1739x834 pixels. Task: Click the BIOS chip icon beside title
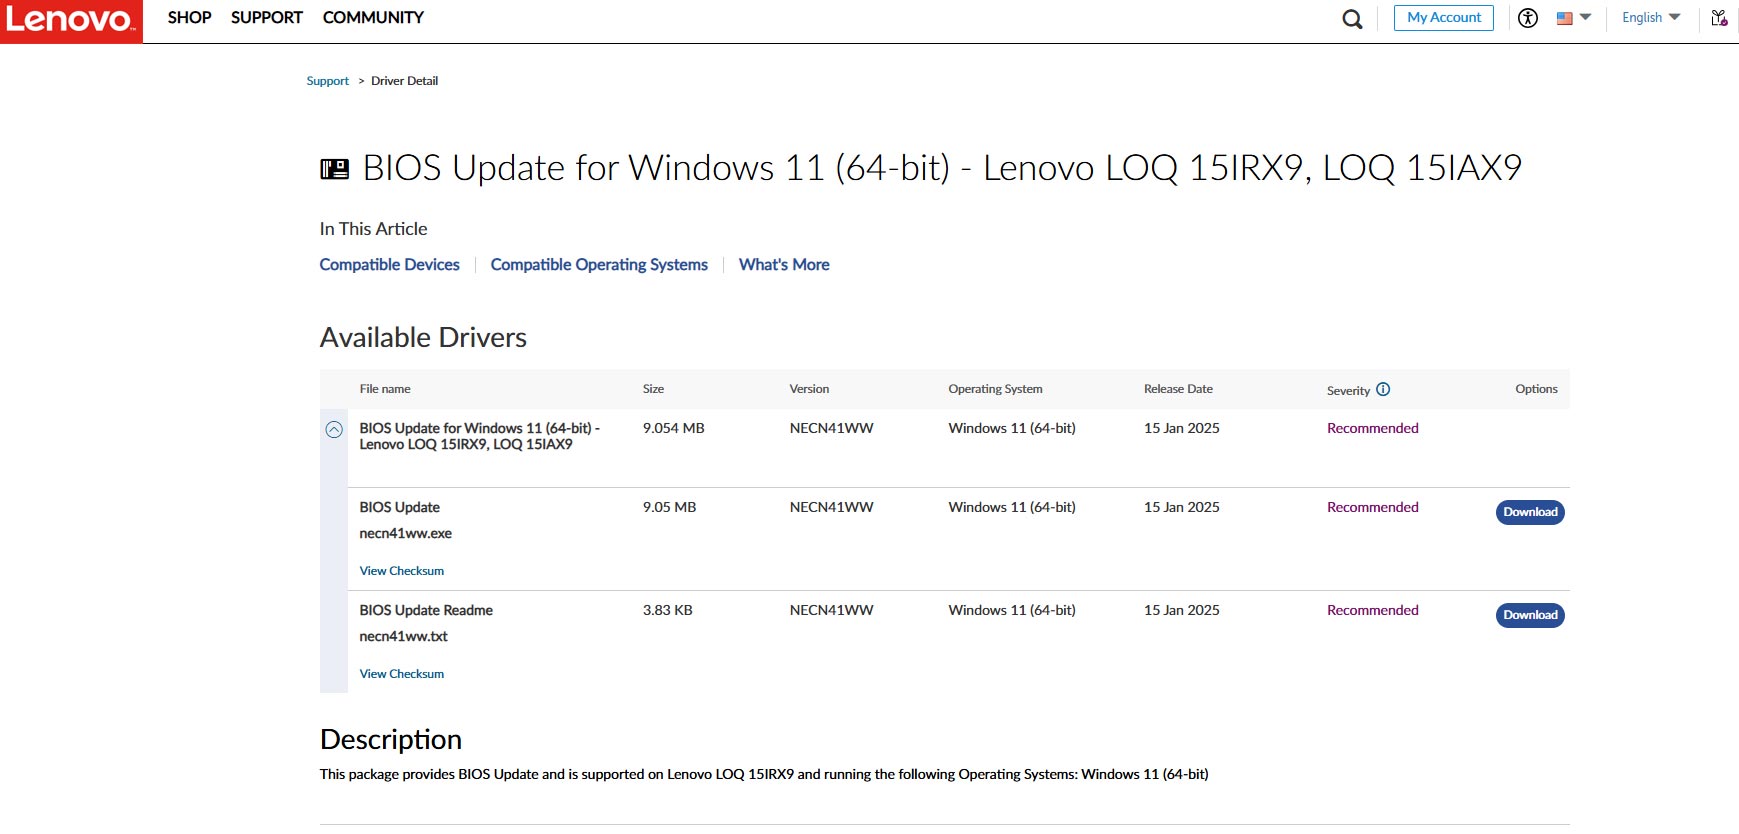pos(334,169)
